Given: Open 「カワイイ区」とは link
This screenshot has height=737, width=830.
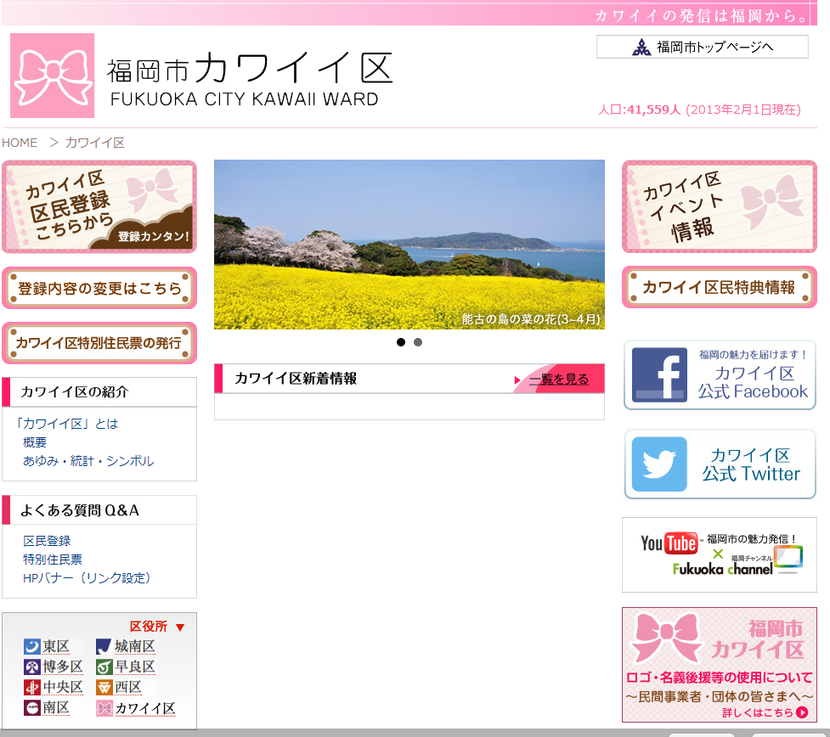Looking at the screenshot, I should coord(66,424).
